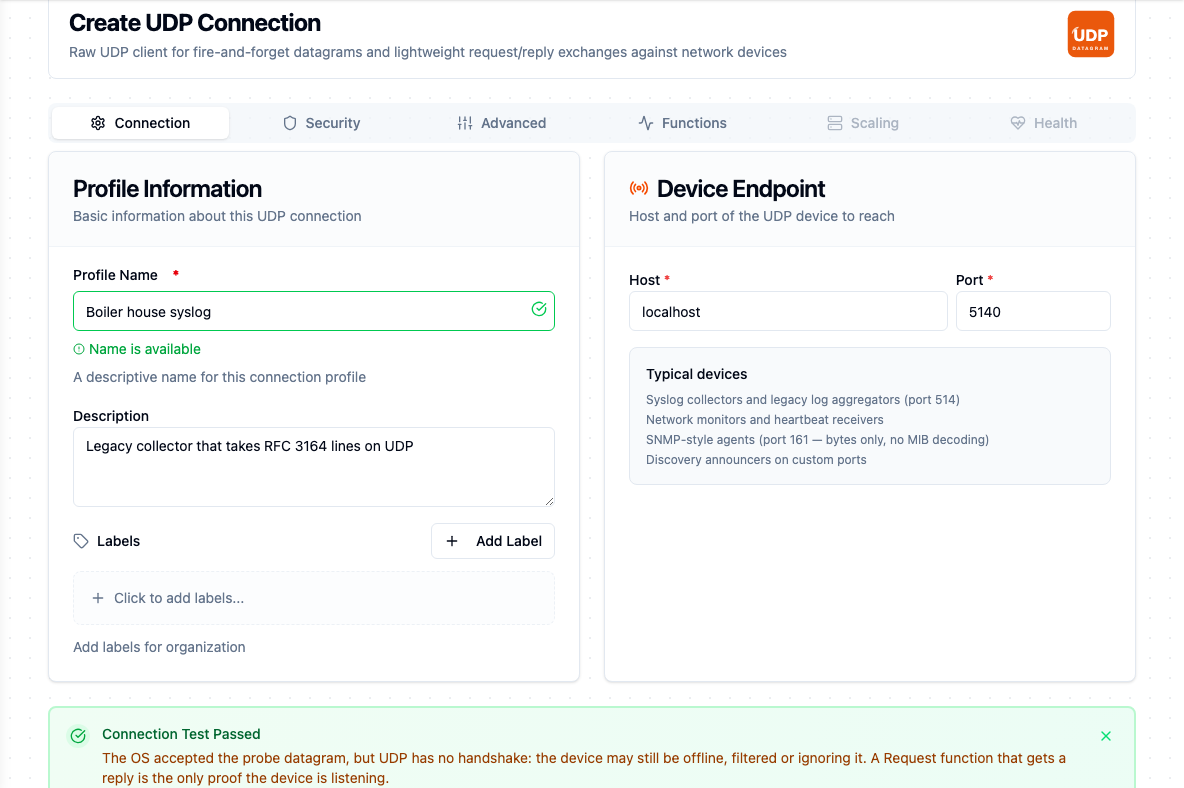Click the 'Connection Test Passed' title
The height and width of the screenshot is (788, 1184).
pos(181,734)
